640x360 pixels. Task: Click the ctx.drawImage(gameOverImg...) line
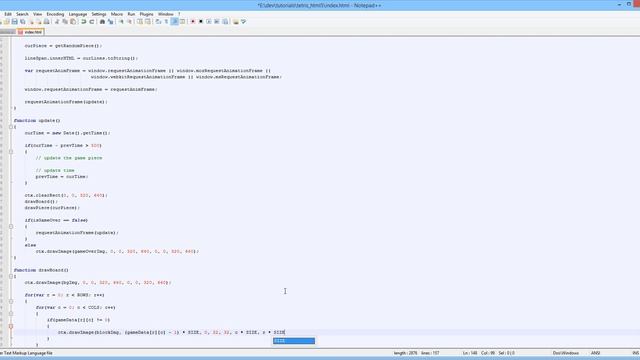(x=117, y=251)
